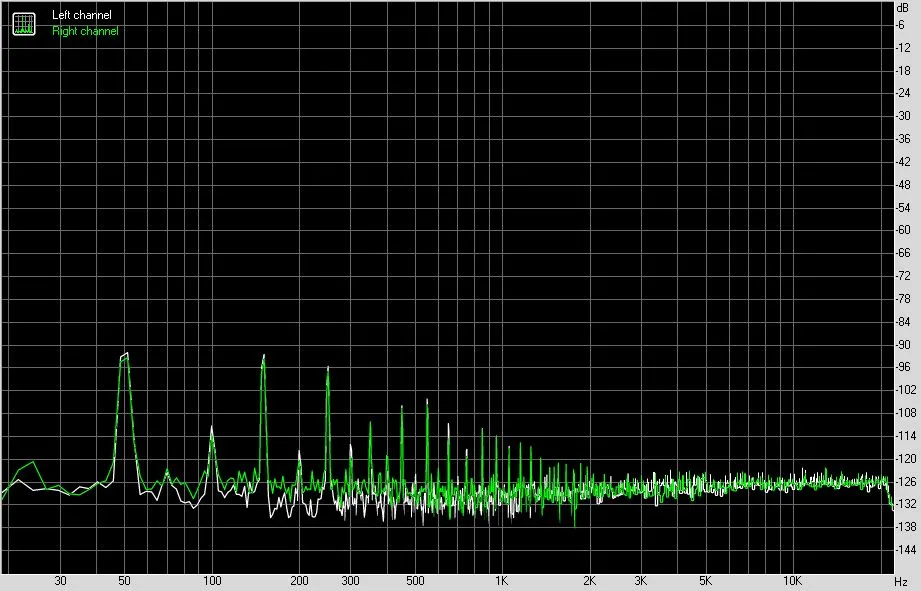Viewport: 921px width, 591px height.
Task: Click the "10K" frequency axis label
Action: (792, 581)
